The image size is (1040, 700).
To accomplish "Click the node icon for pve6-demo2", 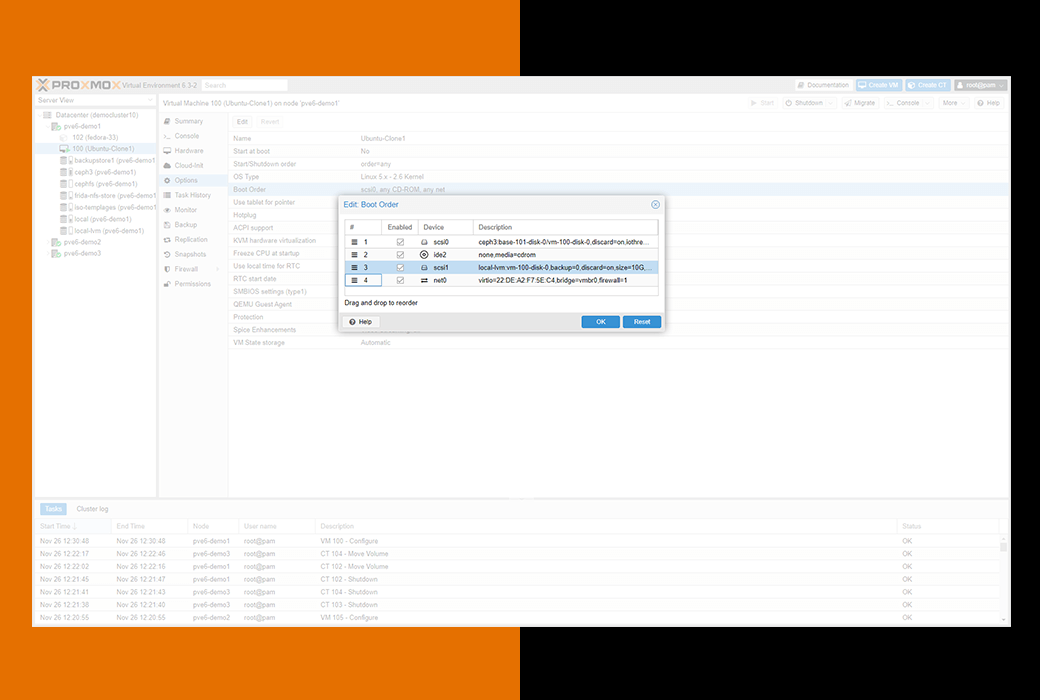I will (56, 242).
